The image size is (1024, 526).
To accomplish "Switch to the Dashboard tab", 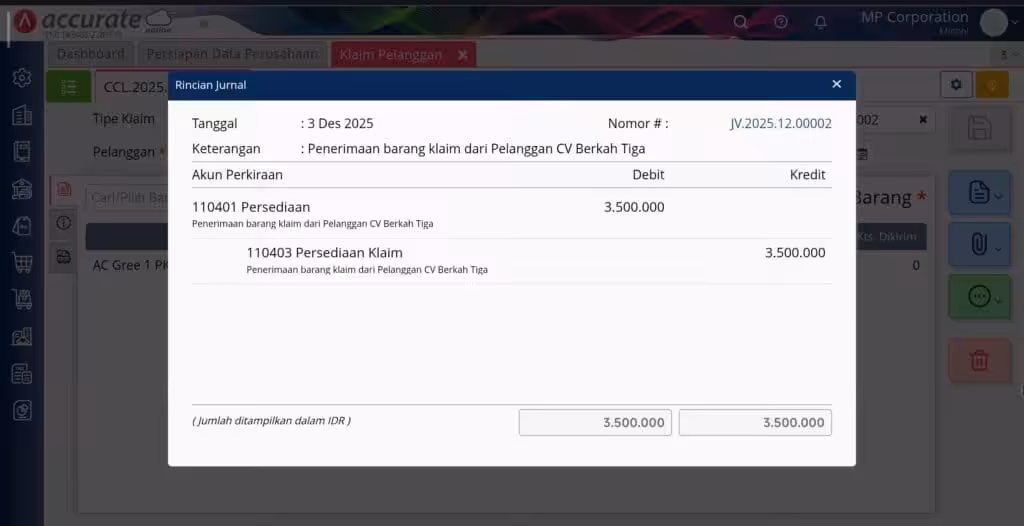I will (90, 54).
